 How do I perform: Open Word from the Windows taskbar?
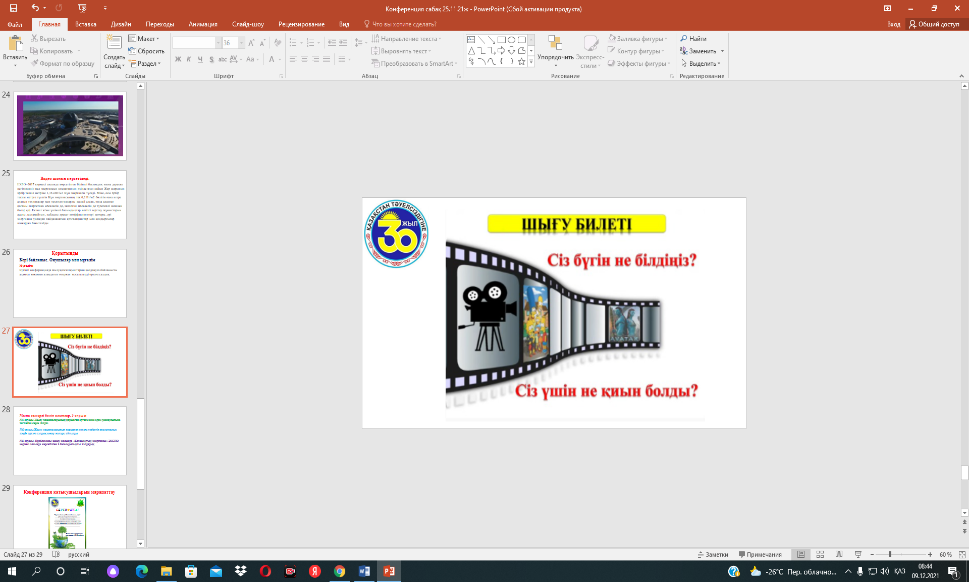365,571
